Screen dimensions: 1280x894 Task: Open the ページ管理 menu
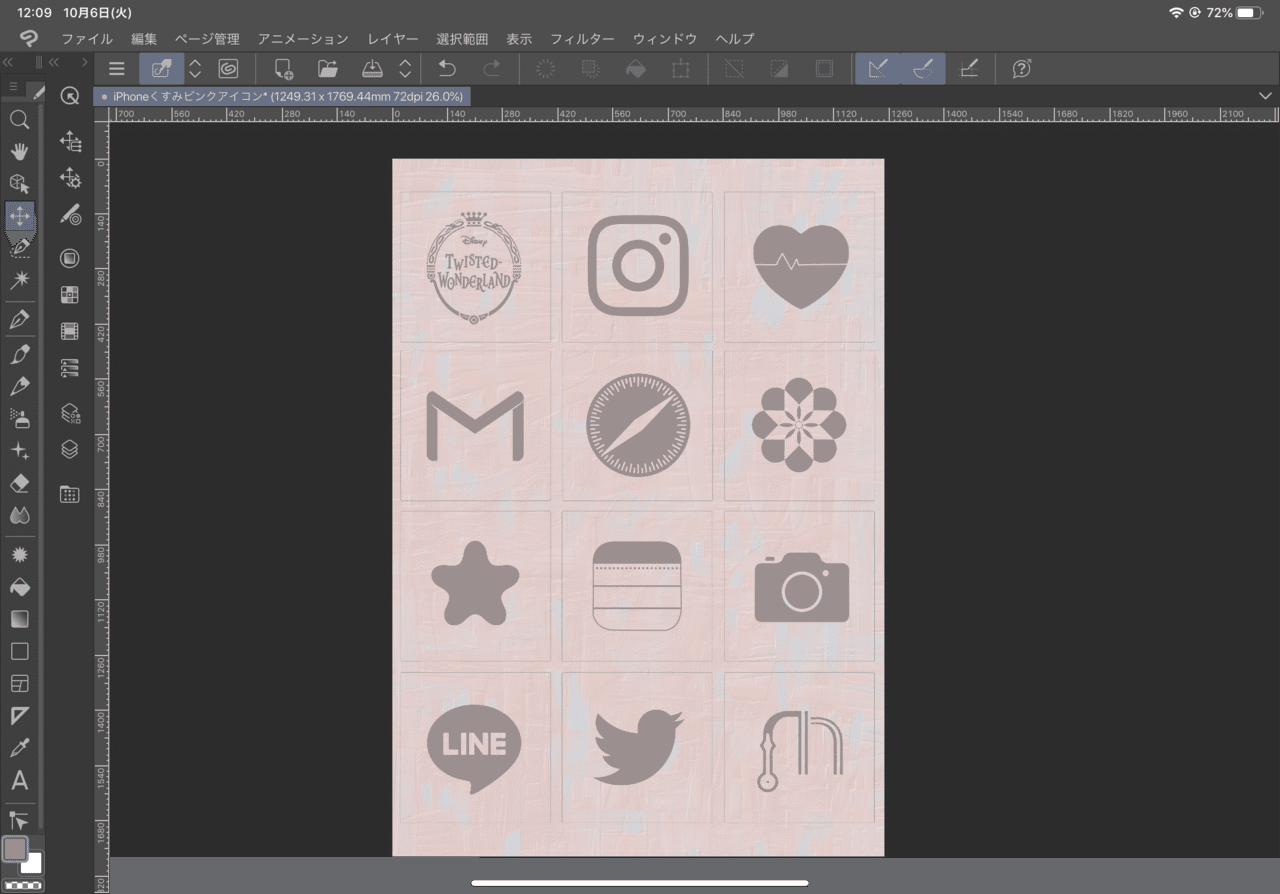point(207,39)
